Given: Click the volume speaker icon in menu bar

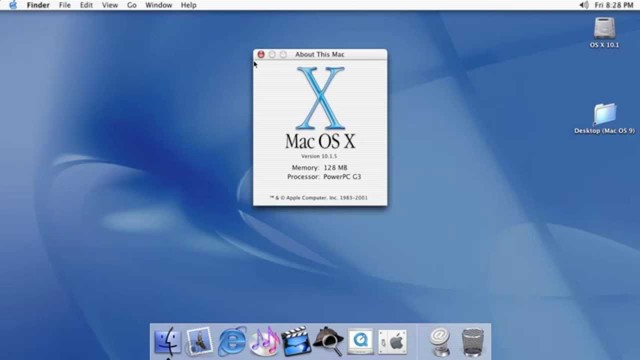Looking at the screenshot, I should coord(584,5).
